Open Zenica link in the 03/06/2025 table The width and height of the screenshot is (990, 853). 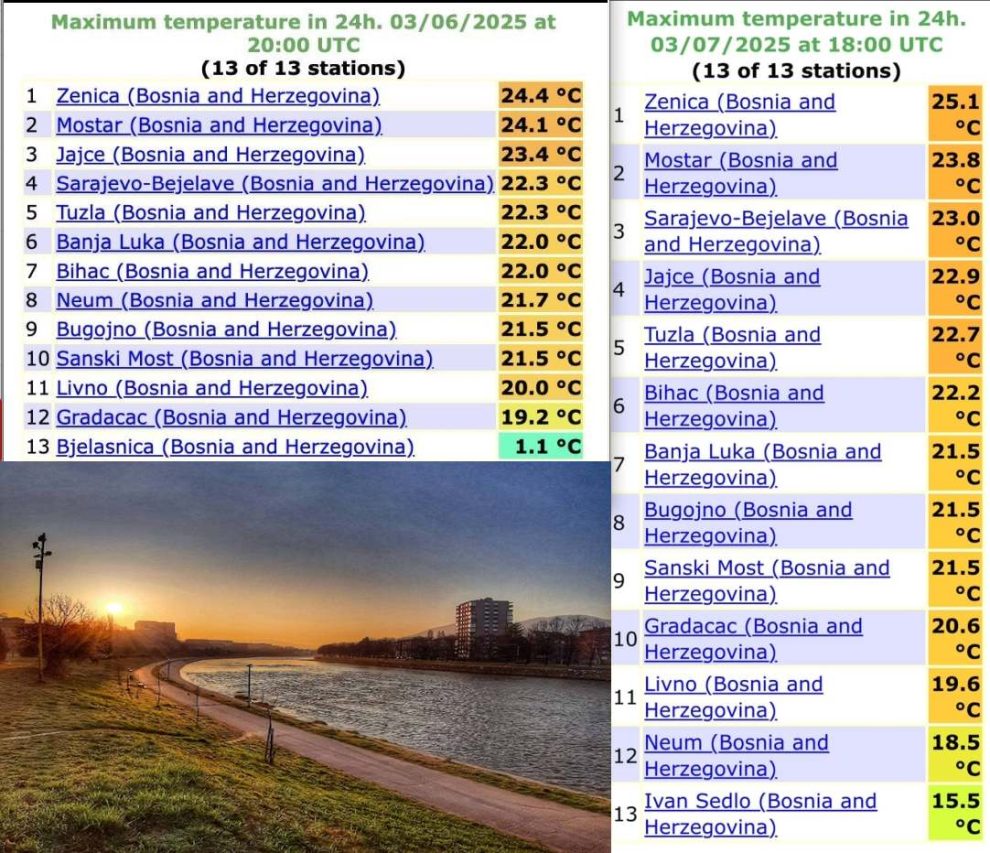(217, 96)
